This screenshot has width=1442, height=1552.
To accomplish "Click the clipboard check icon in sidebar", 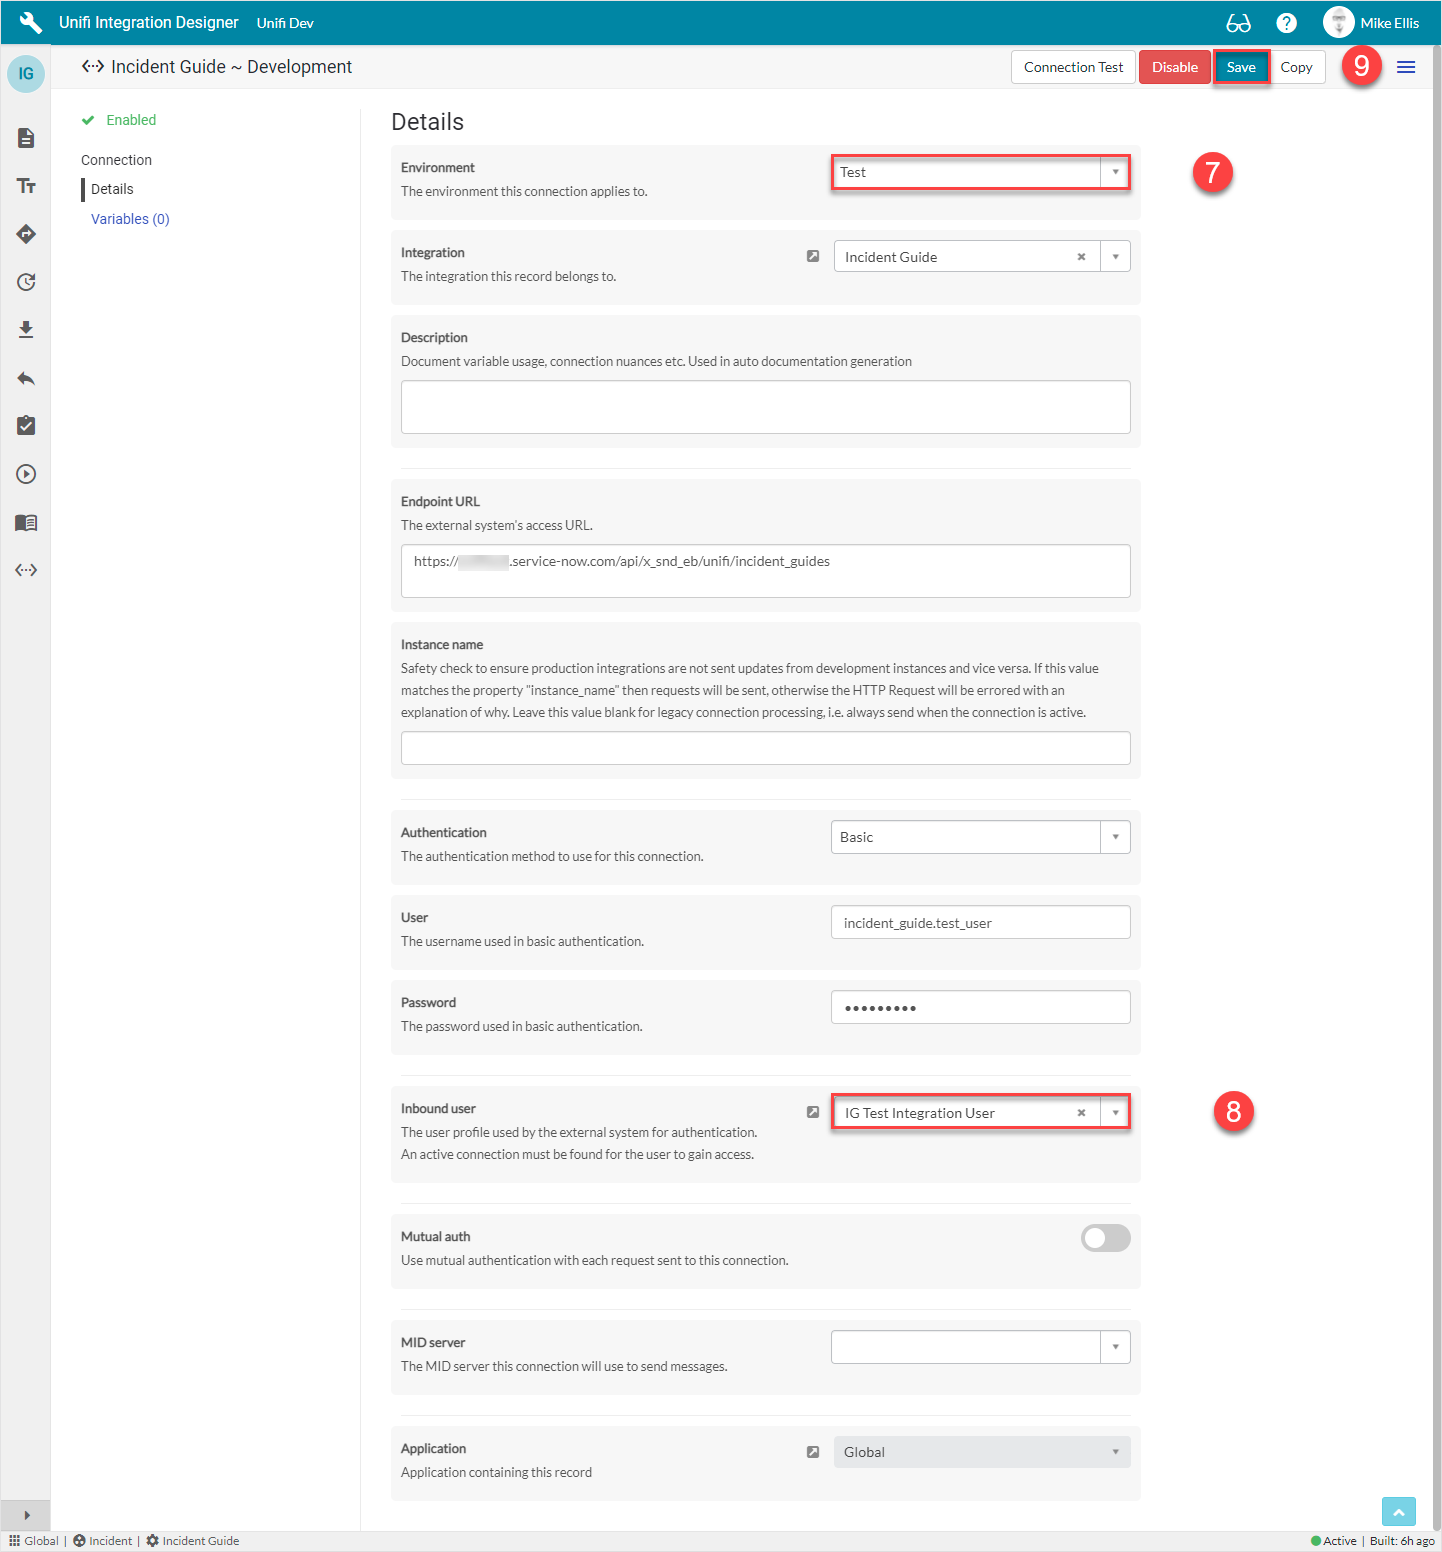I will pyautogui.click(x=26, y=426).
